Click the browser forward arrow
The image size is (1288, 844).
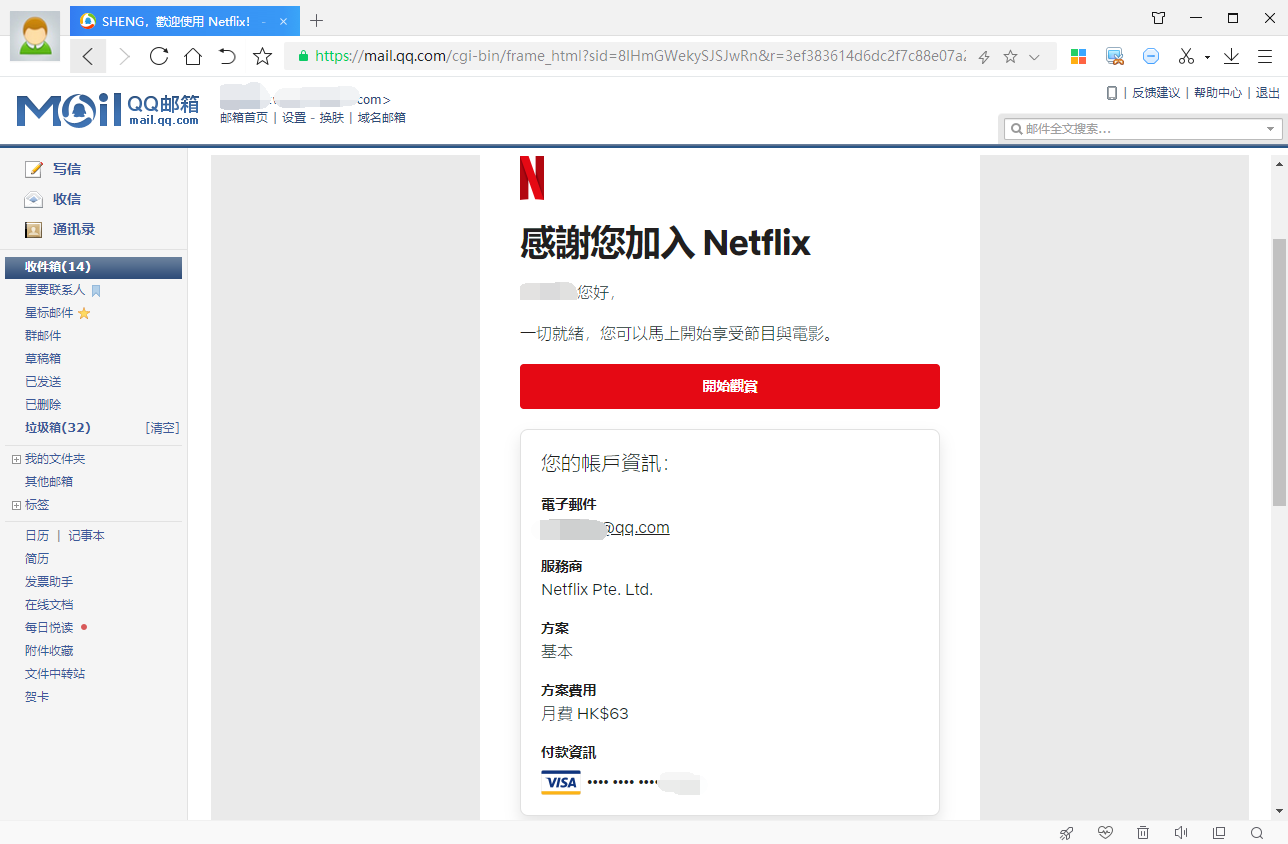(x=124, y=57)
